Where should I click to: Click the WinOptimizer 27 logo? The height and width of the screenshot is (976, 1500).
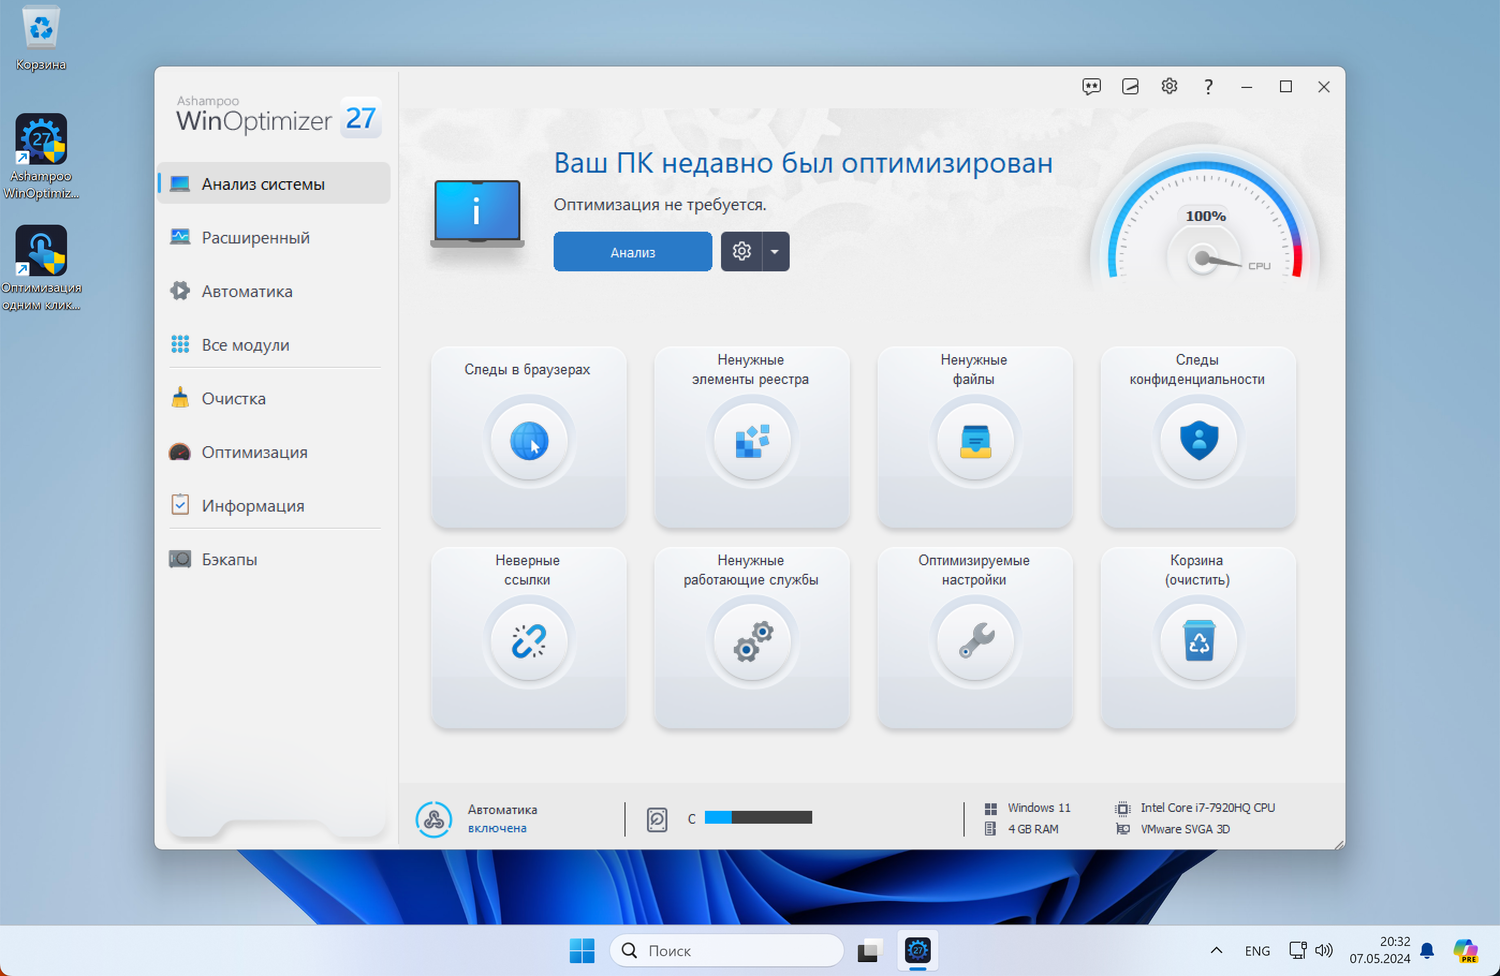point(277,118)
